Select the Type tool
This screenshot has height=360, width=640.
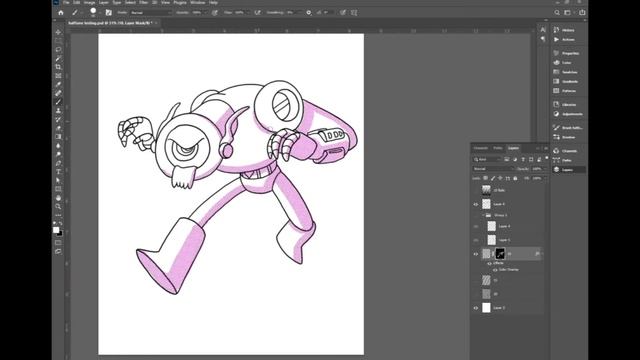pyautogui.click(x=58, y=172)
